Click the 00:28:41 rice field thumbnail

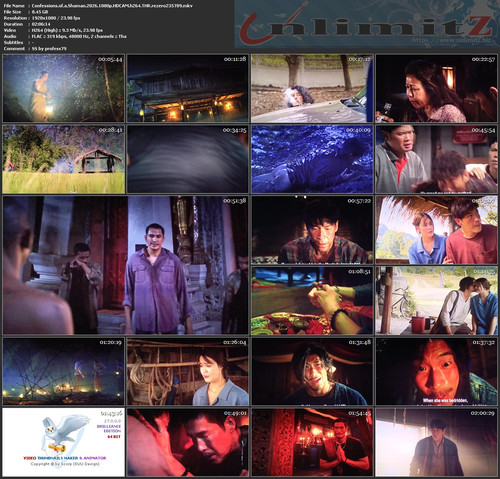63,159
